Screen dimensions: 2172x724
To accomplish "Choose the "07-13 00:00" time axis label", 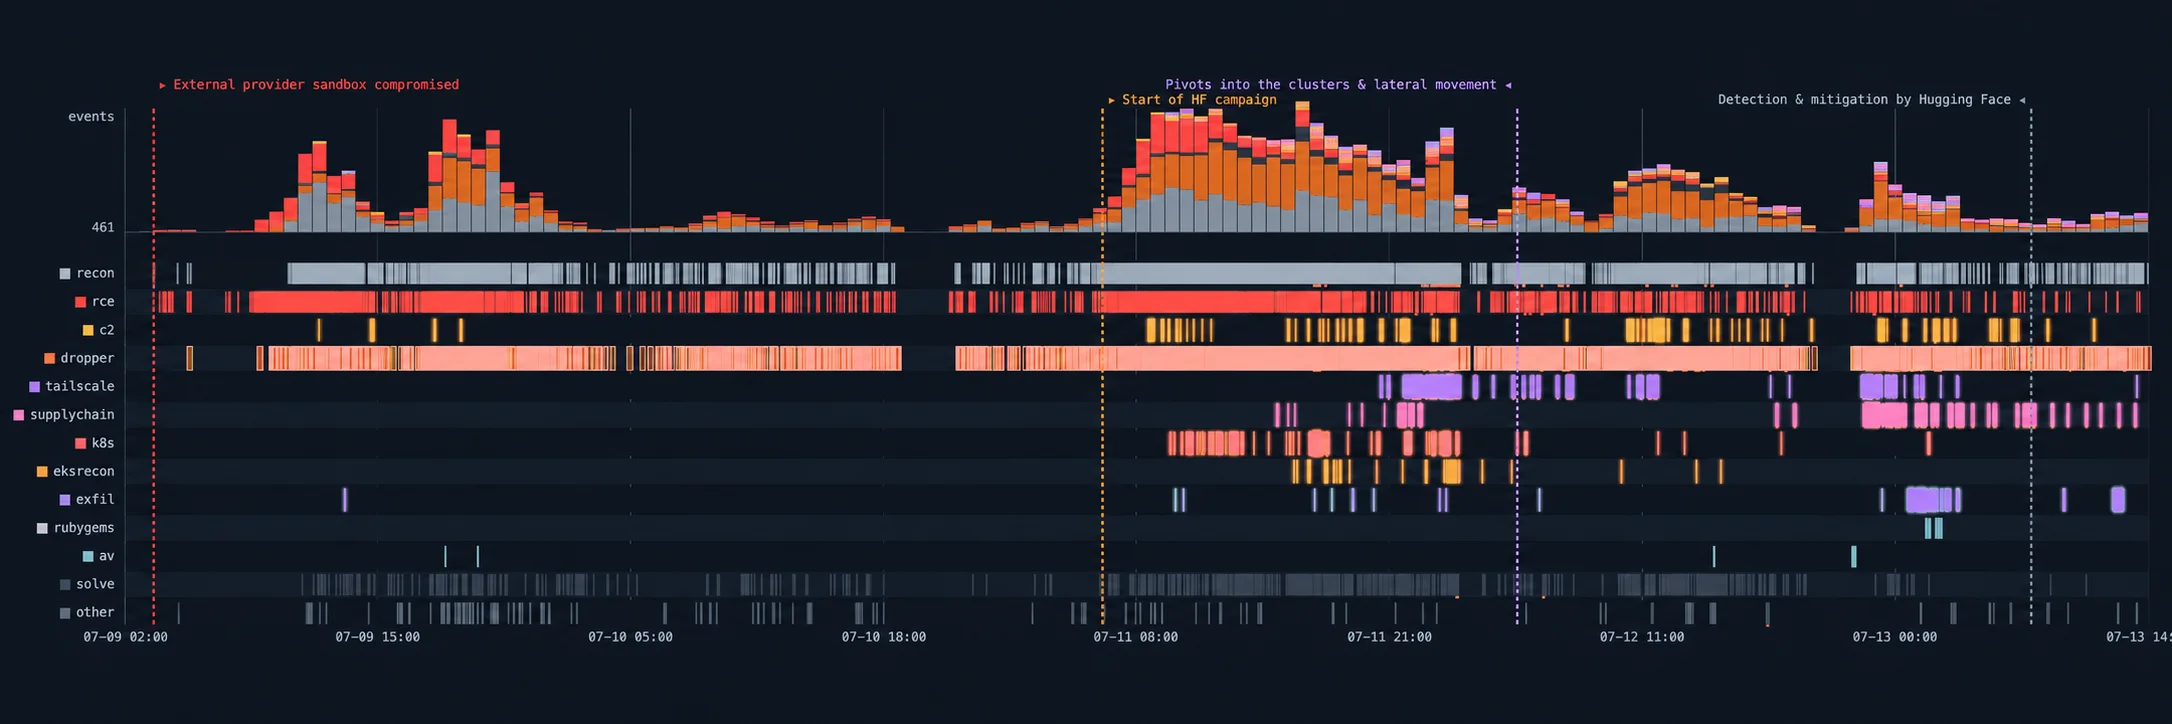I will [x=1895, y=637].
